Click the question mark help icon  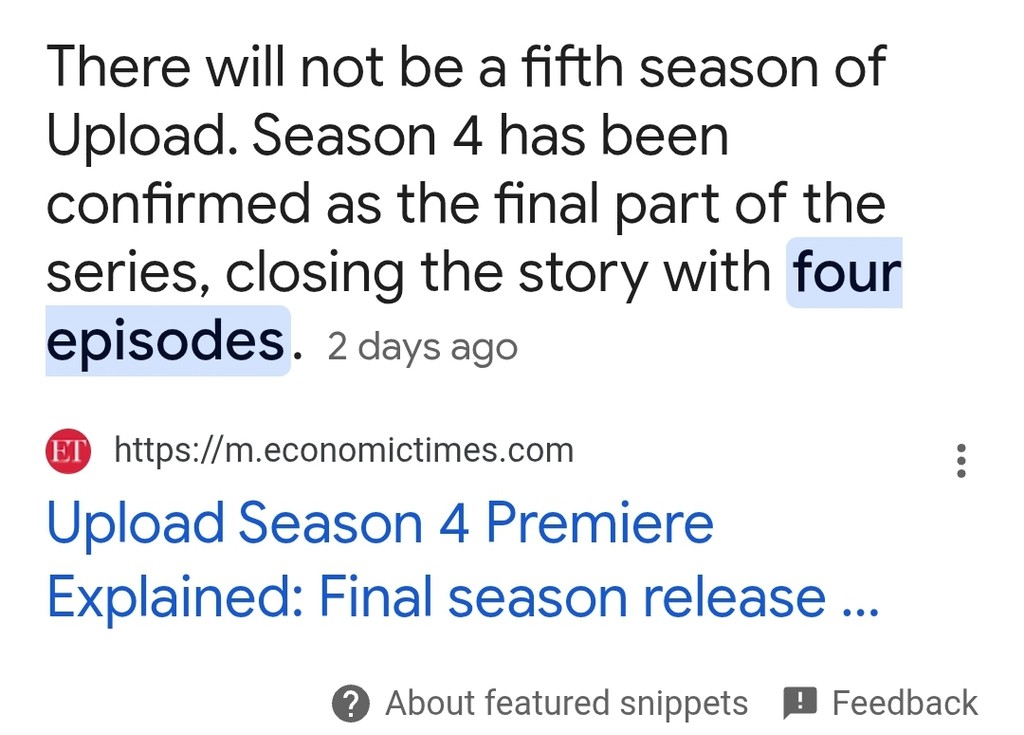(351, 704)
